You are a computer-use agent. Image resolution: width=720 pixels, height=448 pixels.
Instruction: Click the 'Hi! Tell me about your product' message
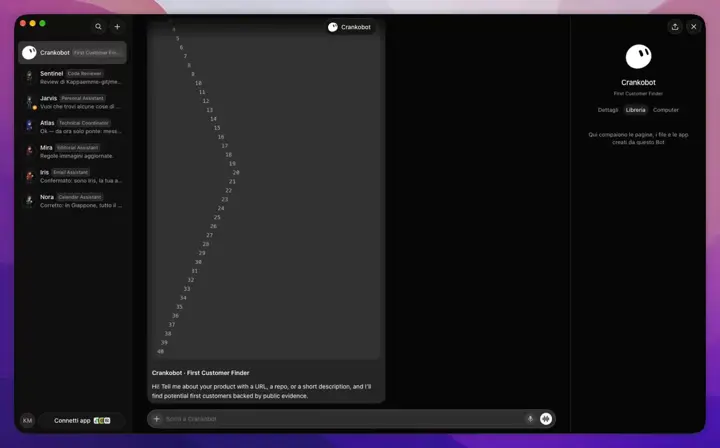coord(261,391)
